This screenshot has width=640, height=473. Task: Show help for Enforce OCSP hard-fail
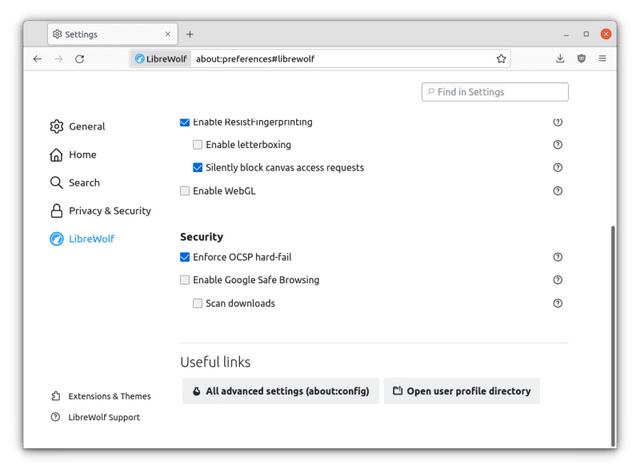558,257
